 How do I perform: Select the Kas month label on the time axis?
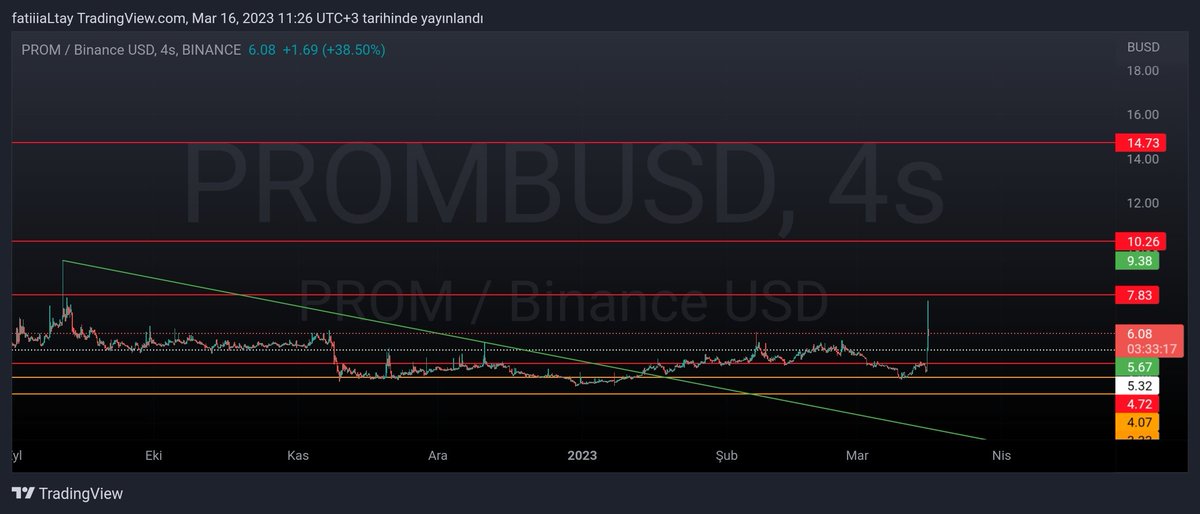[x=300, y=456]
